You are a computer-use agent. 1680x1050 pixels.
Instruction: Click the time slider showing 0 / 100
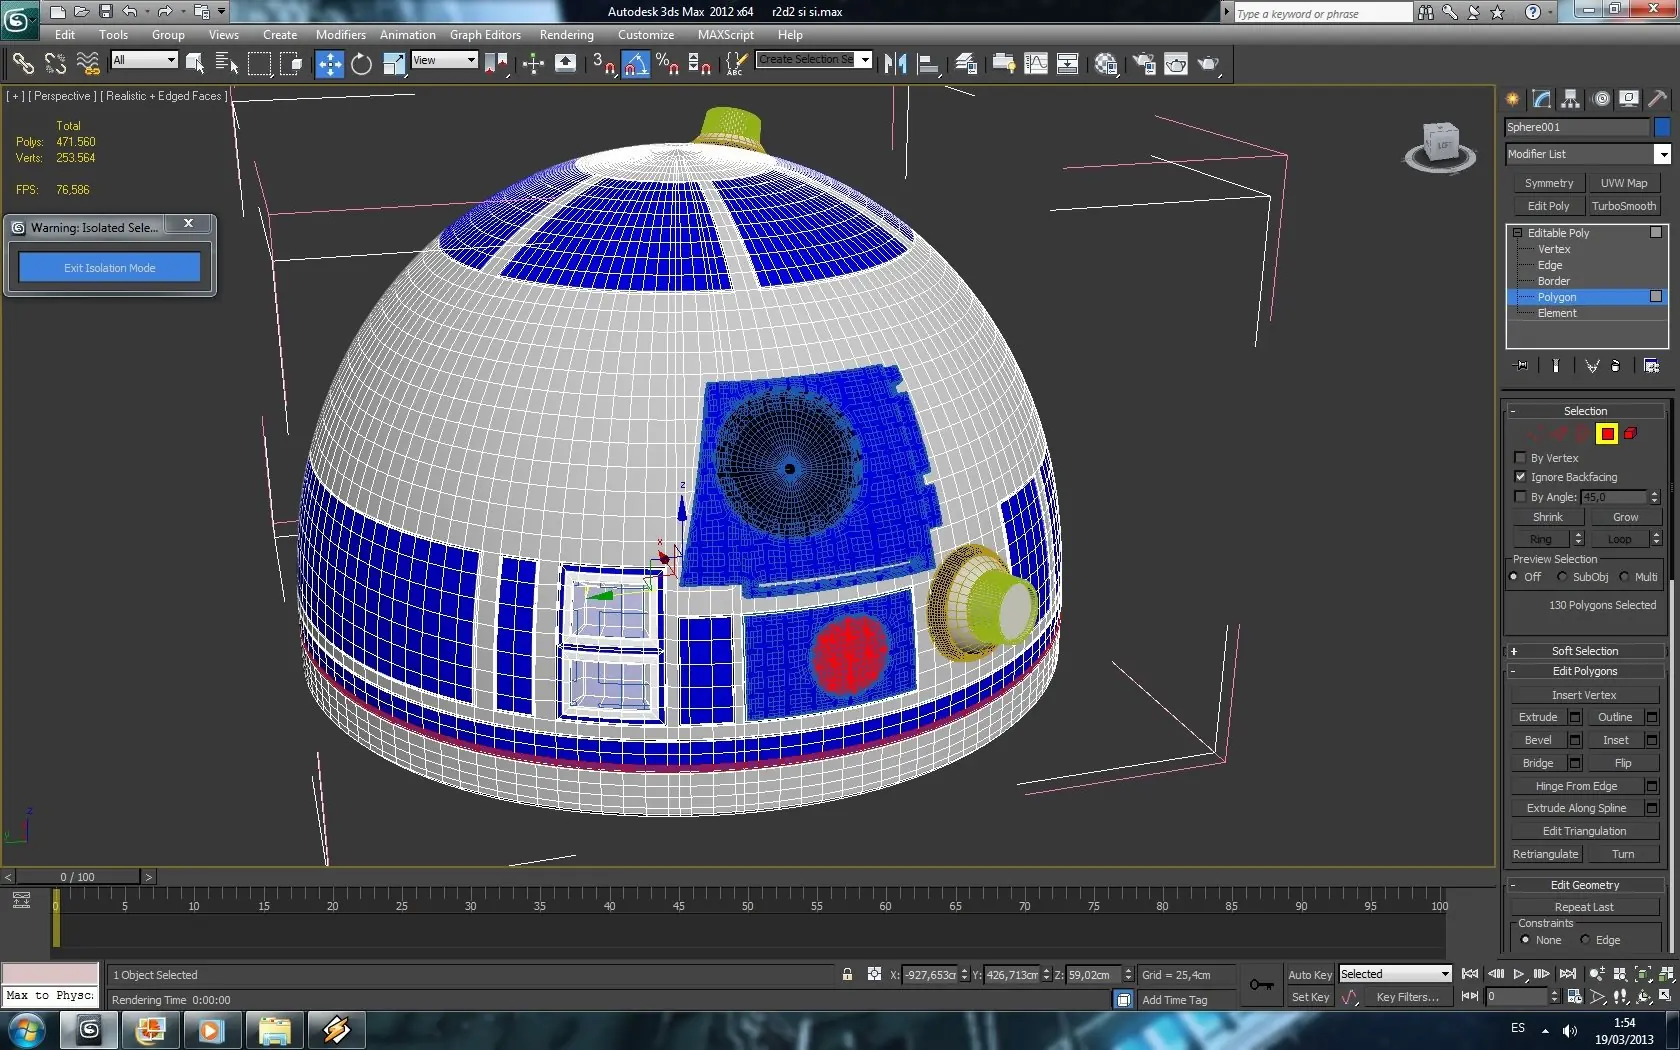point(78,877)
